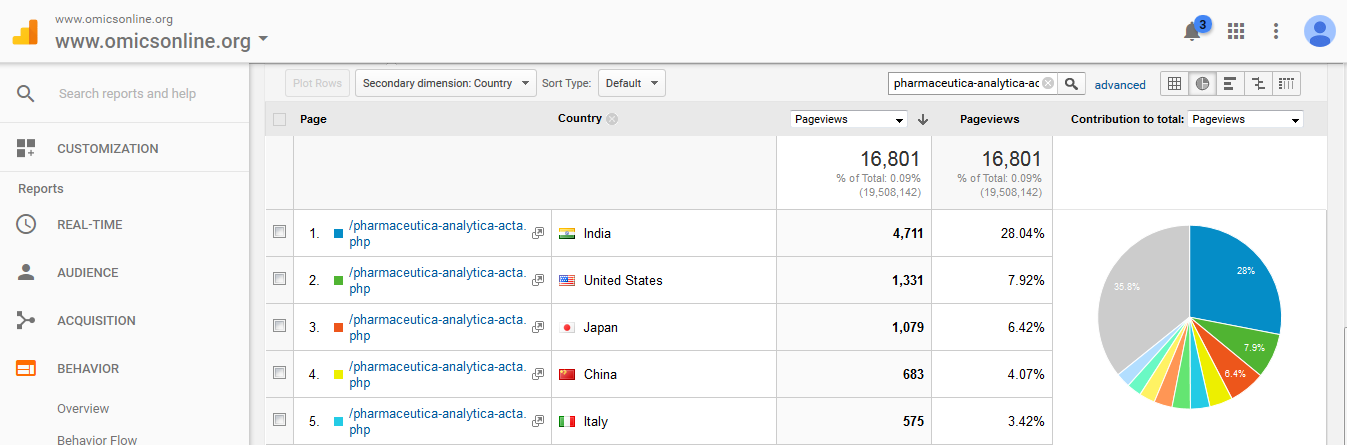This screenshot has height=445, width=1347.
Task: Open the three-dot more options menu
Action: click(x=1276, y=31)
